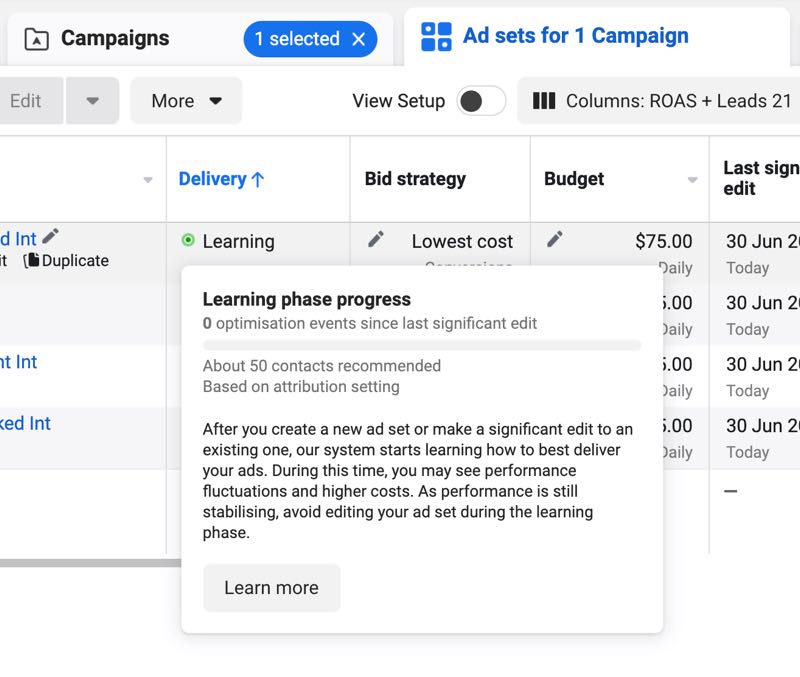The width and height of the screenshot is (800, 677).
Task: Open the More dropdown menu
Action: (x=186, y=100)
